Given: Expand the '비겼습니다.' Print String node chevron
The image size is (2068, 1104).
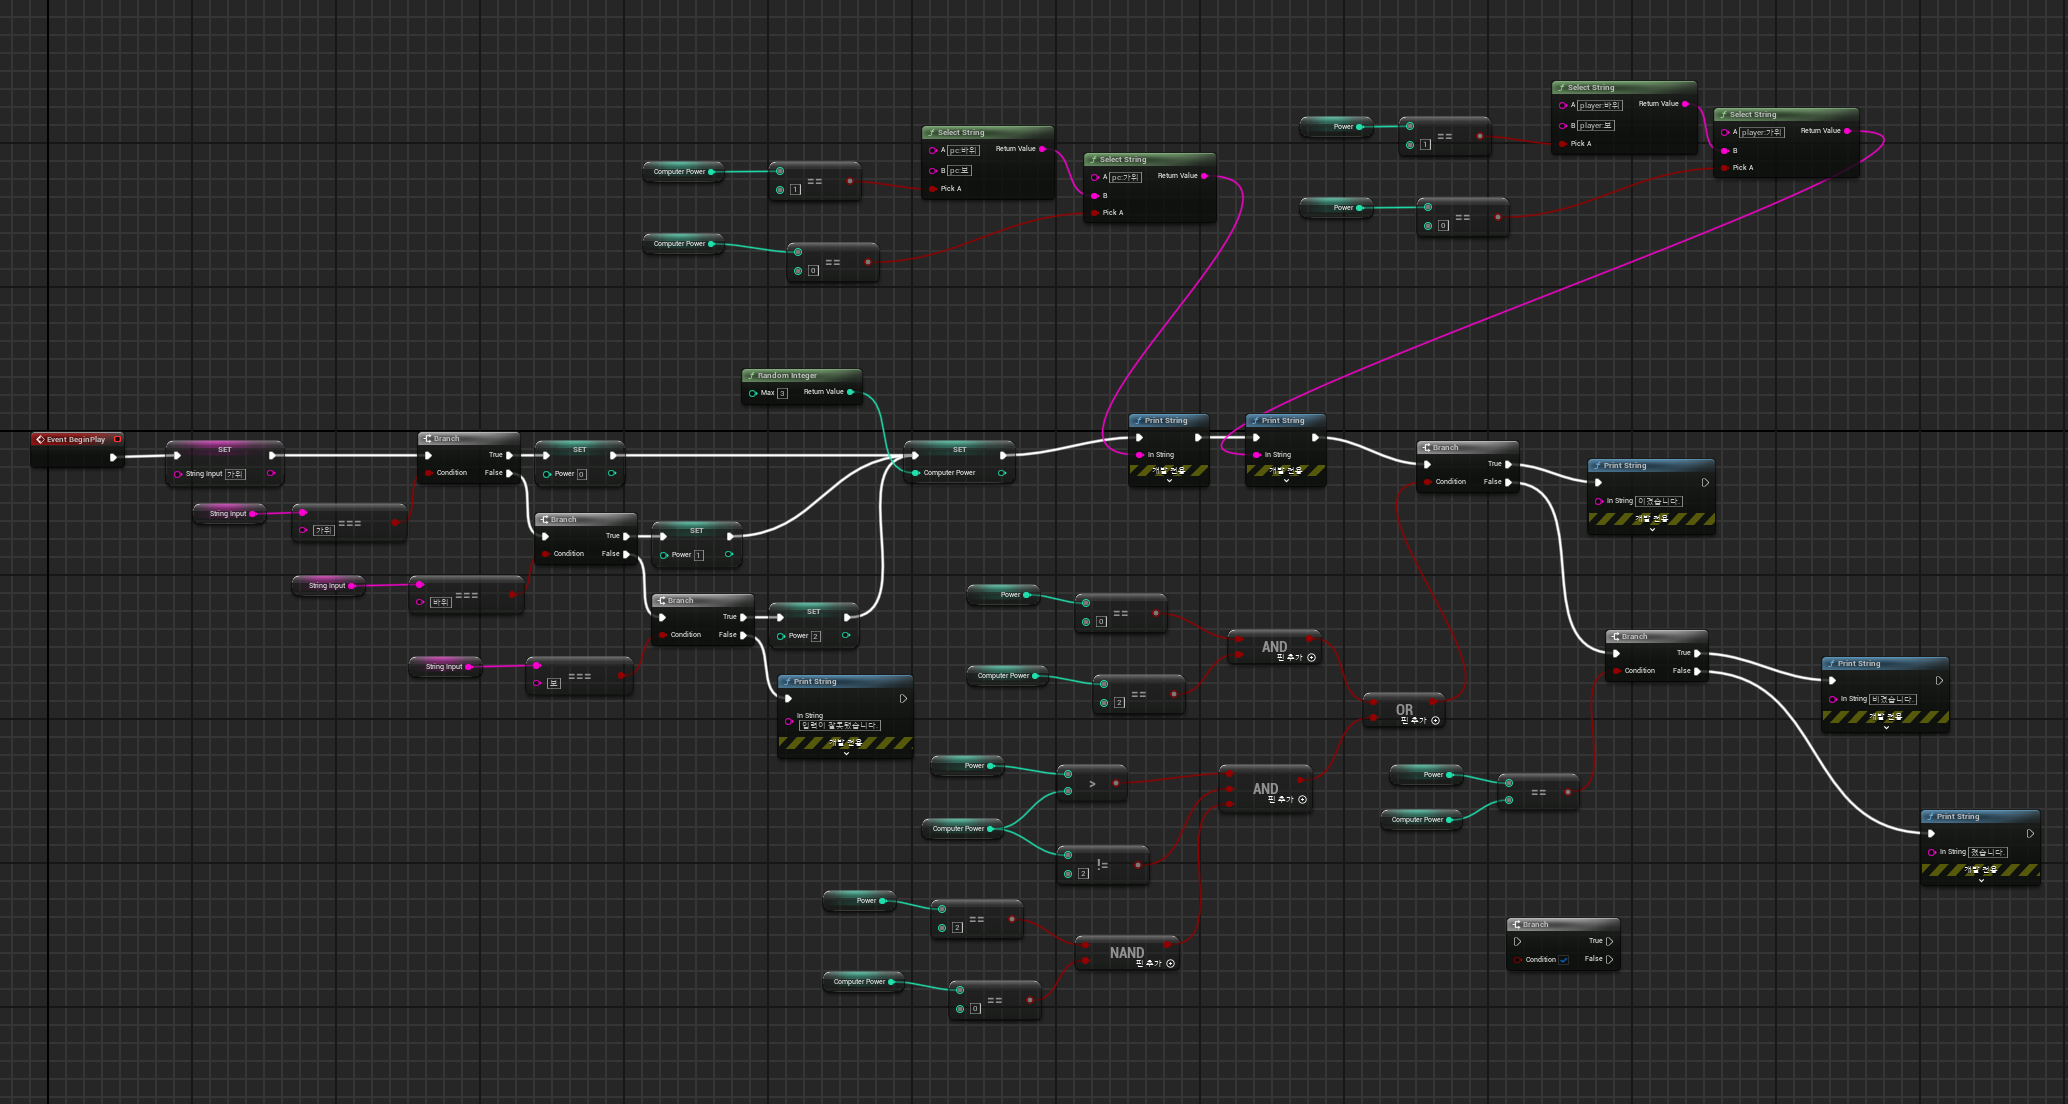Looking at the screenshot, I should pos(1886,728).
